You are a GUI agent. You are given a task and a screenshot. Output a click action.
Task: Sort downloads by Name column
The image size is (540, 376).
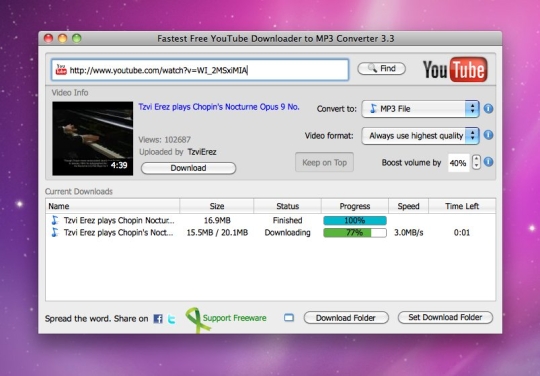(112, 206)
